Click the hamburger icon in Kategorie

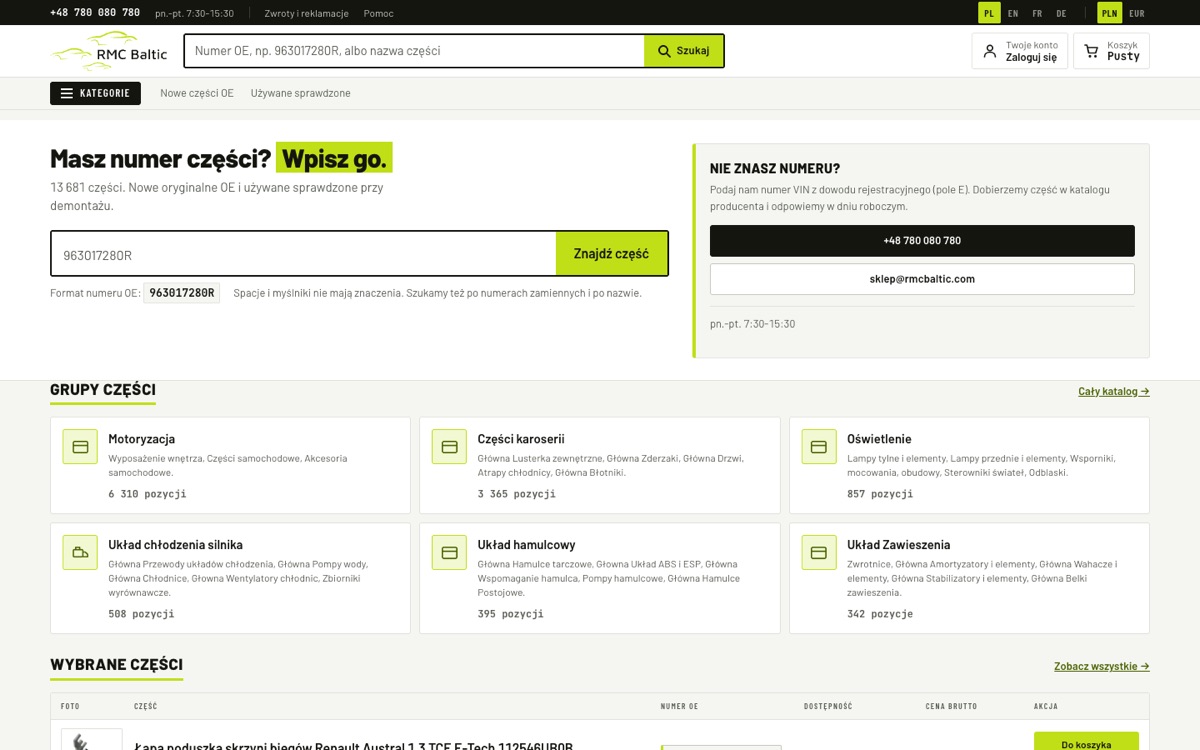click(67, 93)
